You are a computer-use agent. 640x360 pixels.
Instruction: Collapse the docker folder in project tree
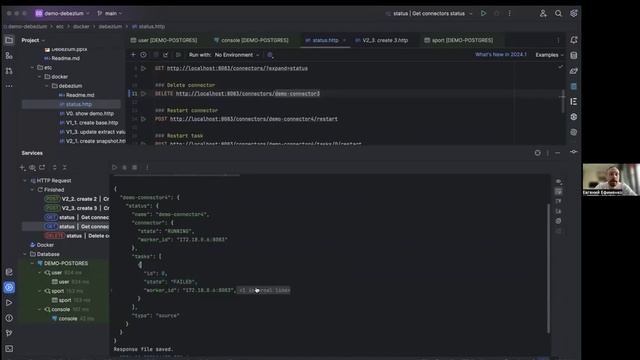tap(40, 76)
